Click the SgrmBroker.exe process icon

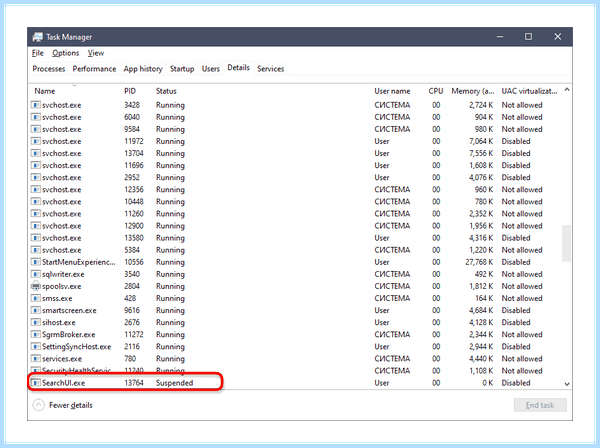[36, 335]
